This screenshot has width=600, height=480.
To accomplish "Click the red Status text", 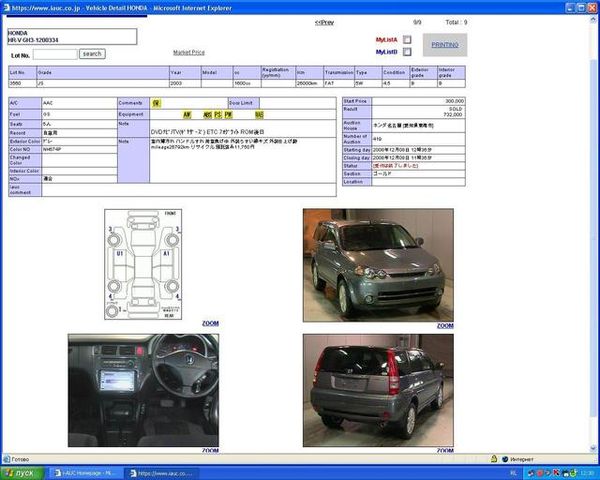I will (396, 166).
